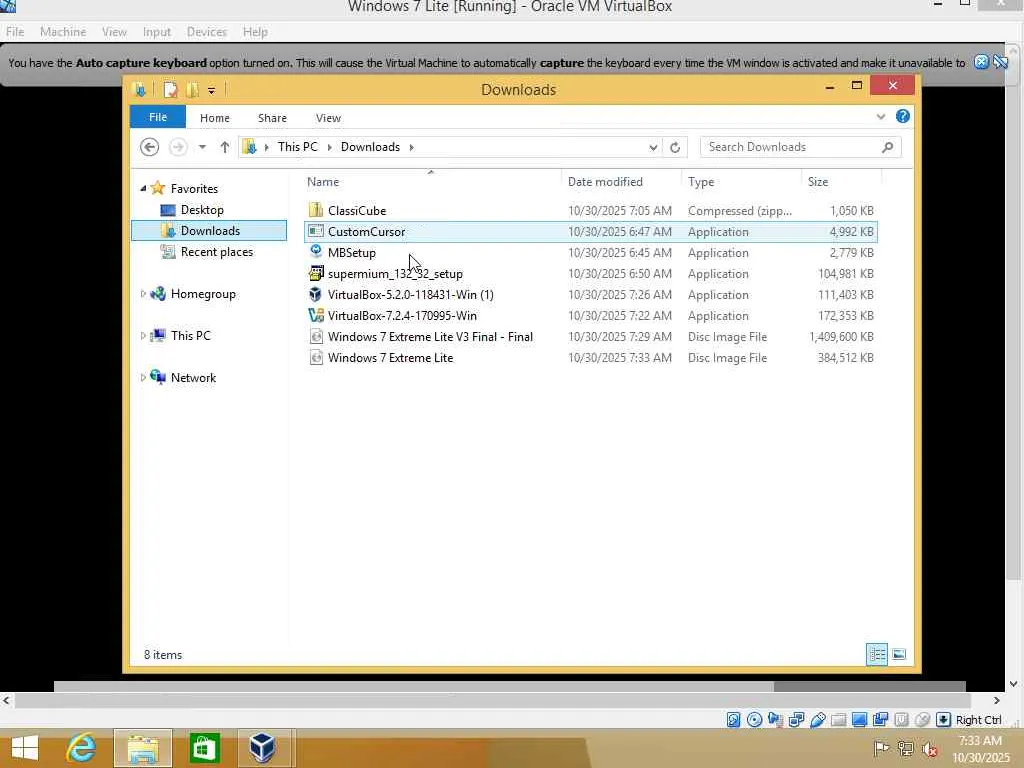Viewport: 1024px width, 768px height.
Task: Go back in Explorer navigation
Action: point(150,147)
